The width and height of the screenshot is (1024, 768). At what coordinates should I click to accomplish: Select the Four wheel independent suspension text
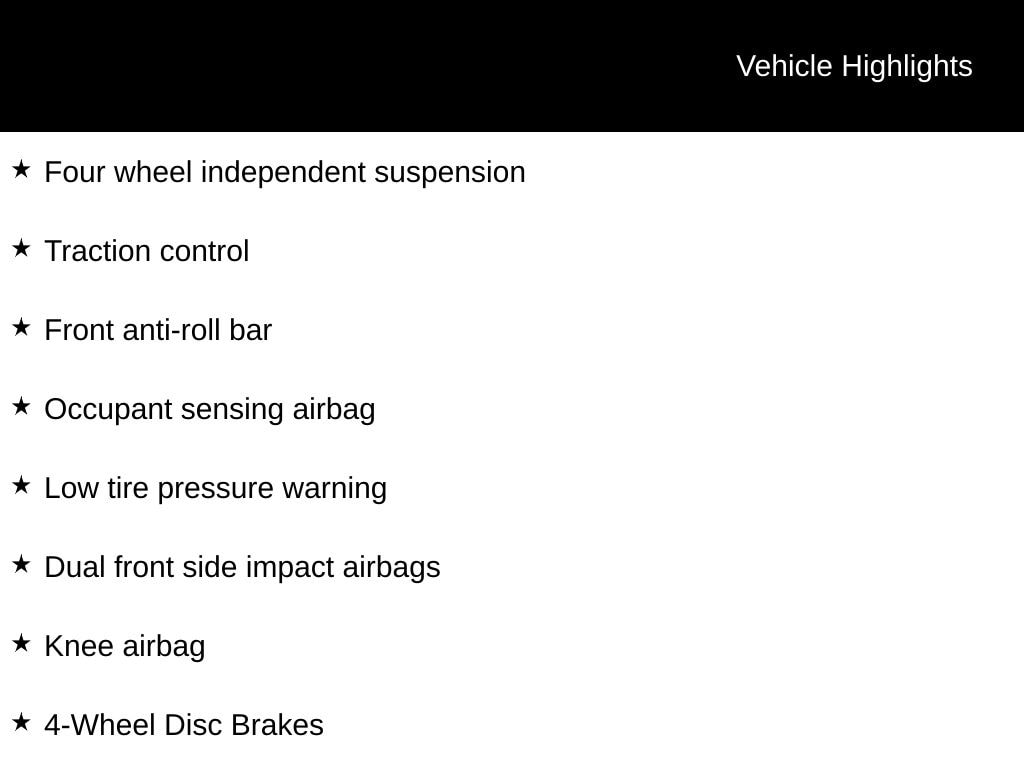tap(285, 172)
